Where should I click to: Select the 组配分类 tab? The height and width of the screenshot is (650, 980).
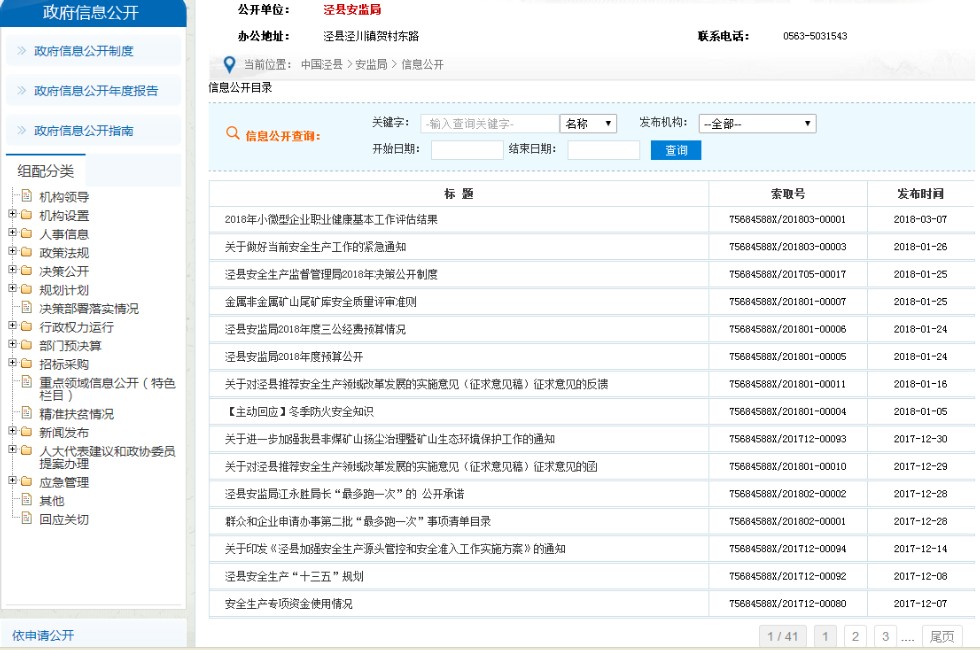coord(46,171)
